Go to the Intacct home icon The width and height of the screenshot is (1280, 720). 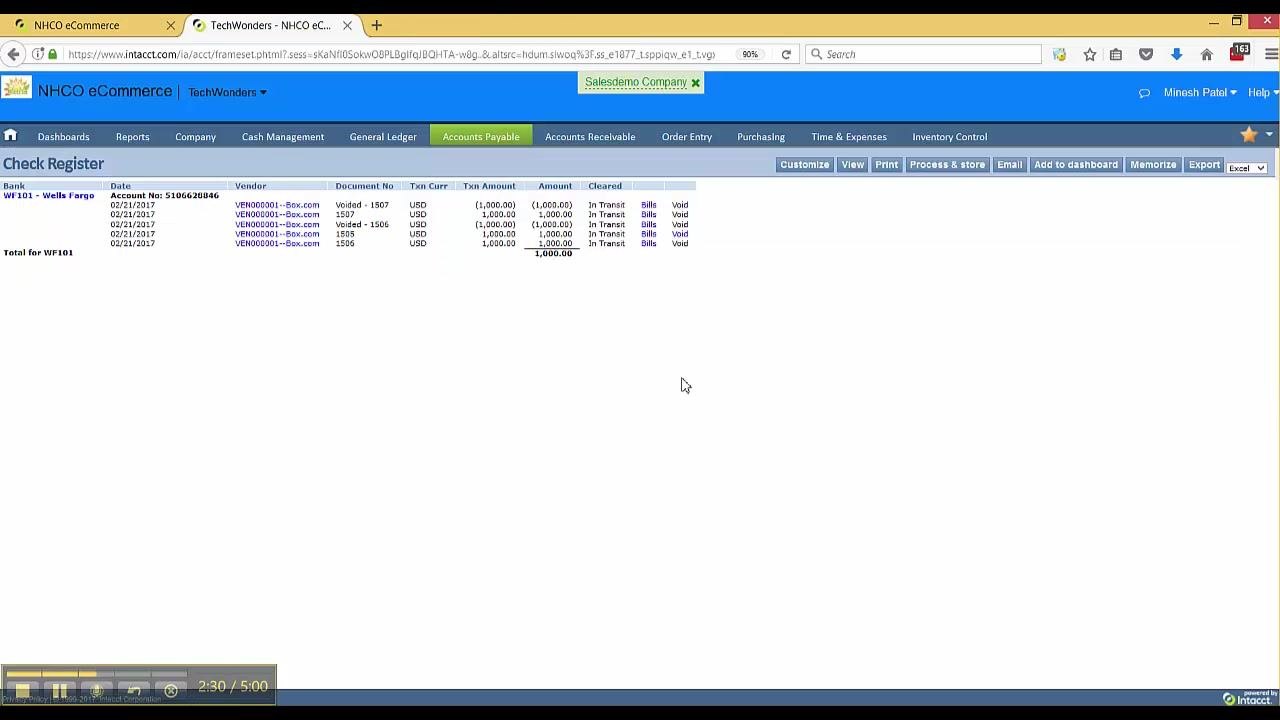click(10, 136)
